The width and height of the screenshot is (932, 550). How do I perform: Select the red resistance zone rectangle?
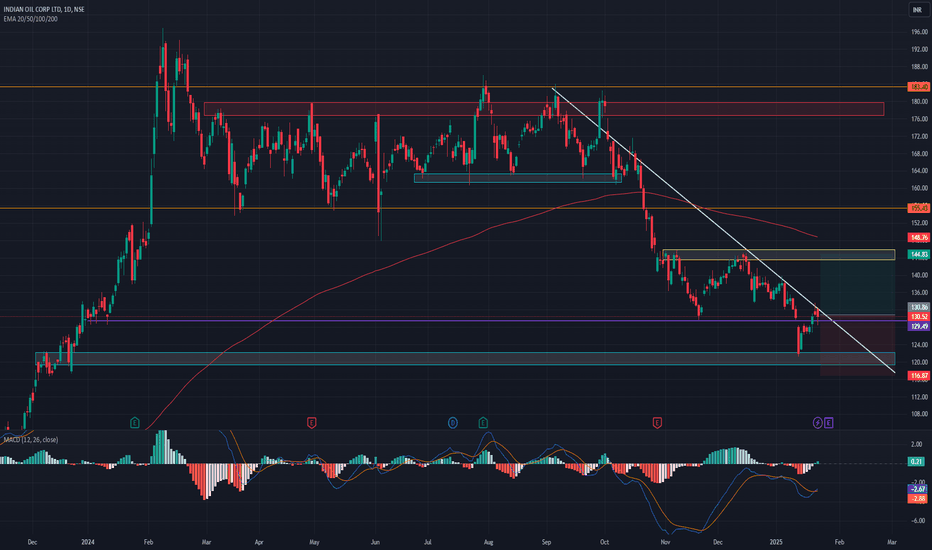pos(543,109)
